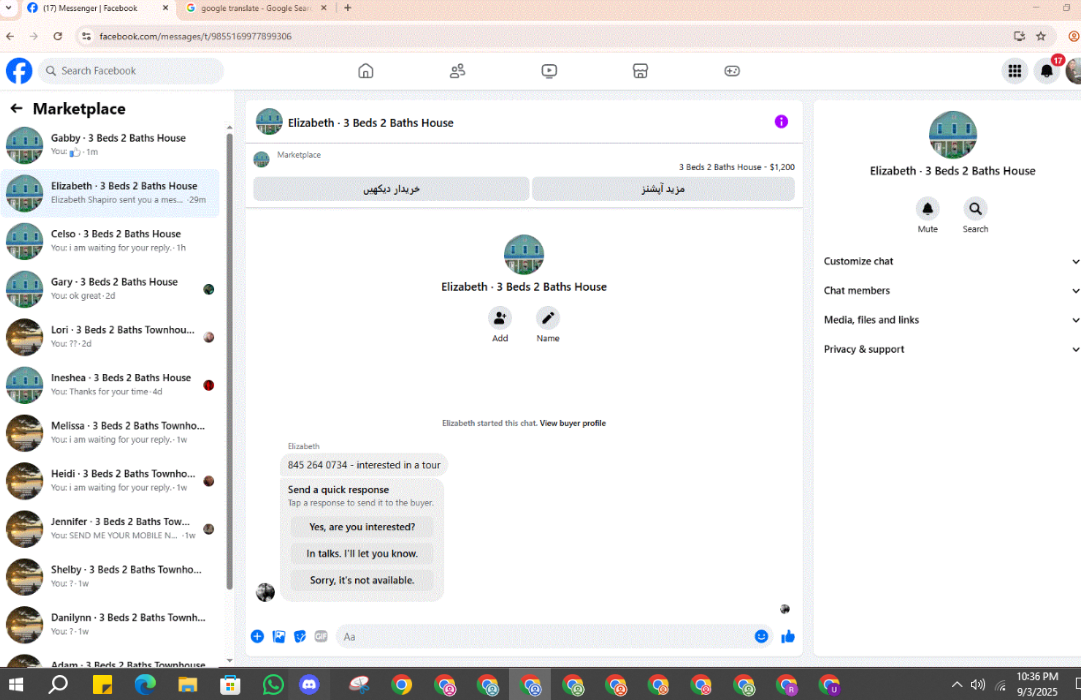Click the listing thumbnail in right panel
This screenshot has height=700, width=1081.
click(953, 135)
